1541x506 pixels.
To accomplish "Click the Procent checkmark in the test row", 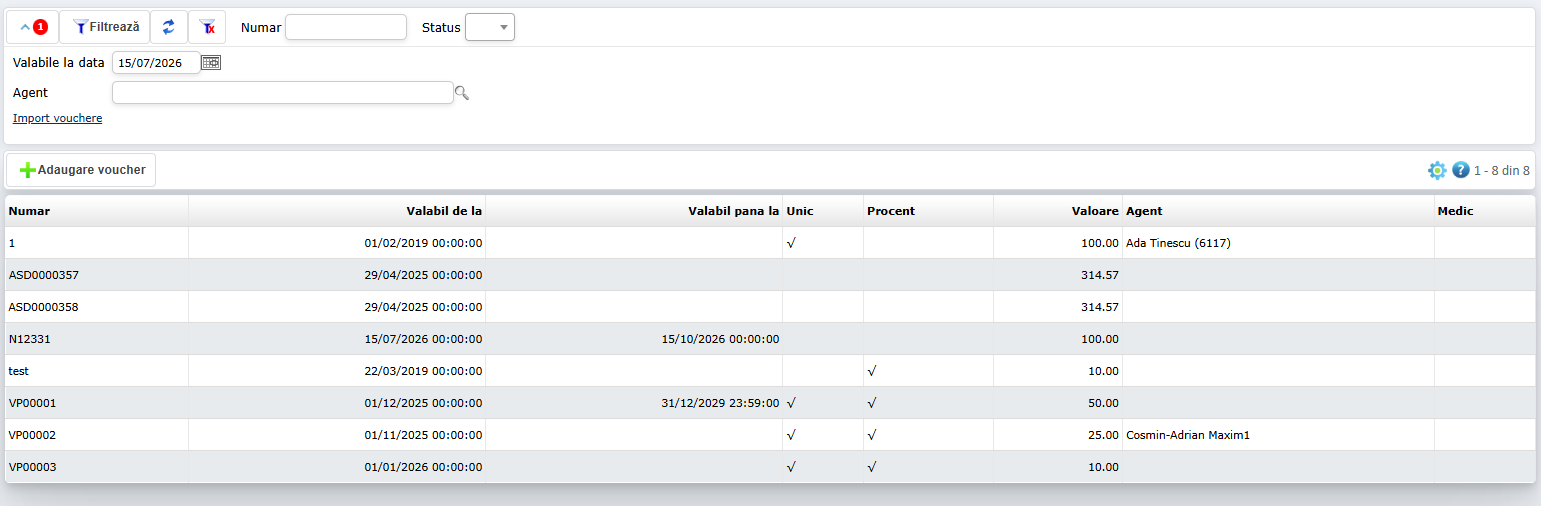I will pos(872,371).
